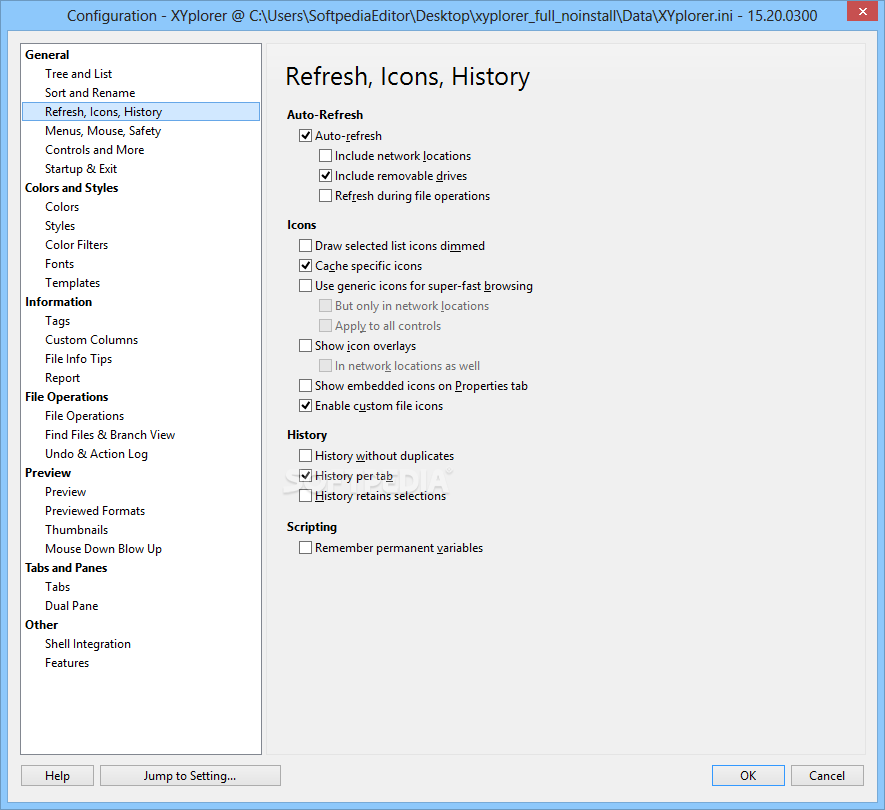The width and height of the screenshot is (885, 810).
Task: Click the Colors and Styles heading
Action: 72,188
